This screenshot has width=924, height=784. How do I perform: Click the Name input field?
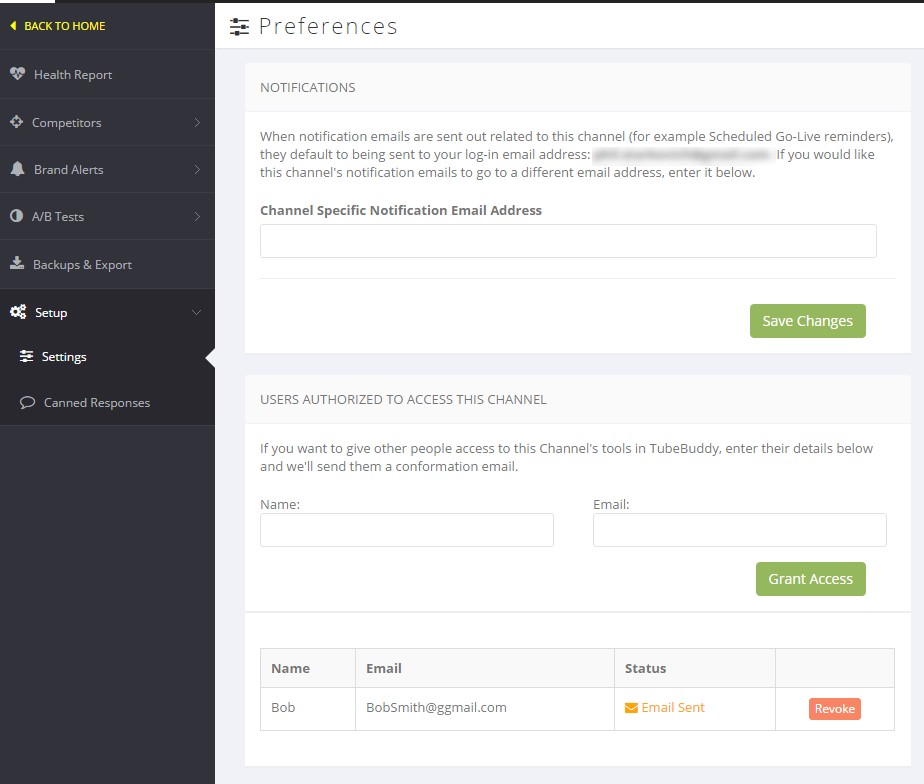tap(406, 530)
